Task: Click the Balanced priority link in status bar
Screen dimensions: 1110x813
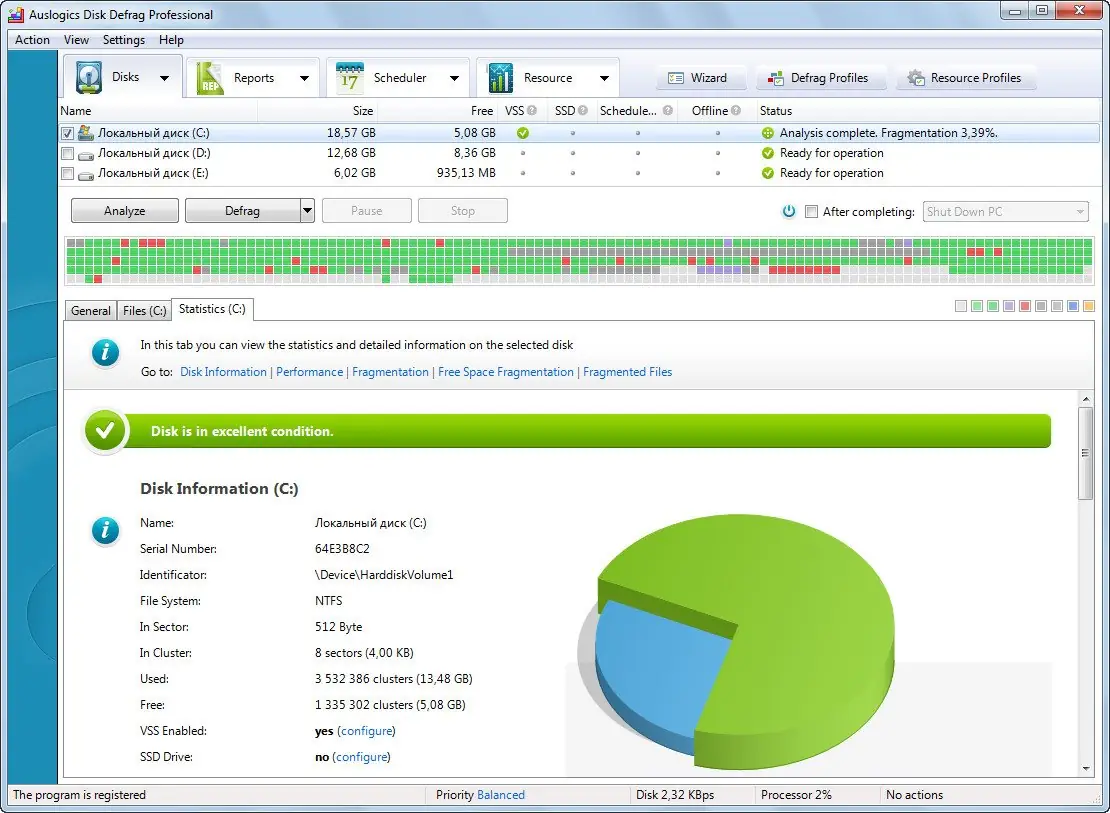Action: pyautogui.click(x=501, y=795)
